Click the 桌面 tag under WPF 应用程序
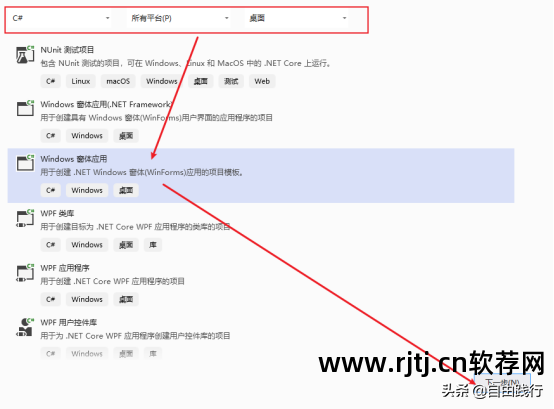 (126, 299)
